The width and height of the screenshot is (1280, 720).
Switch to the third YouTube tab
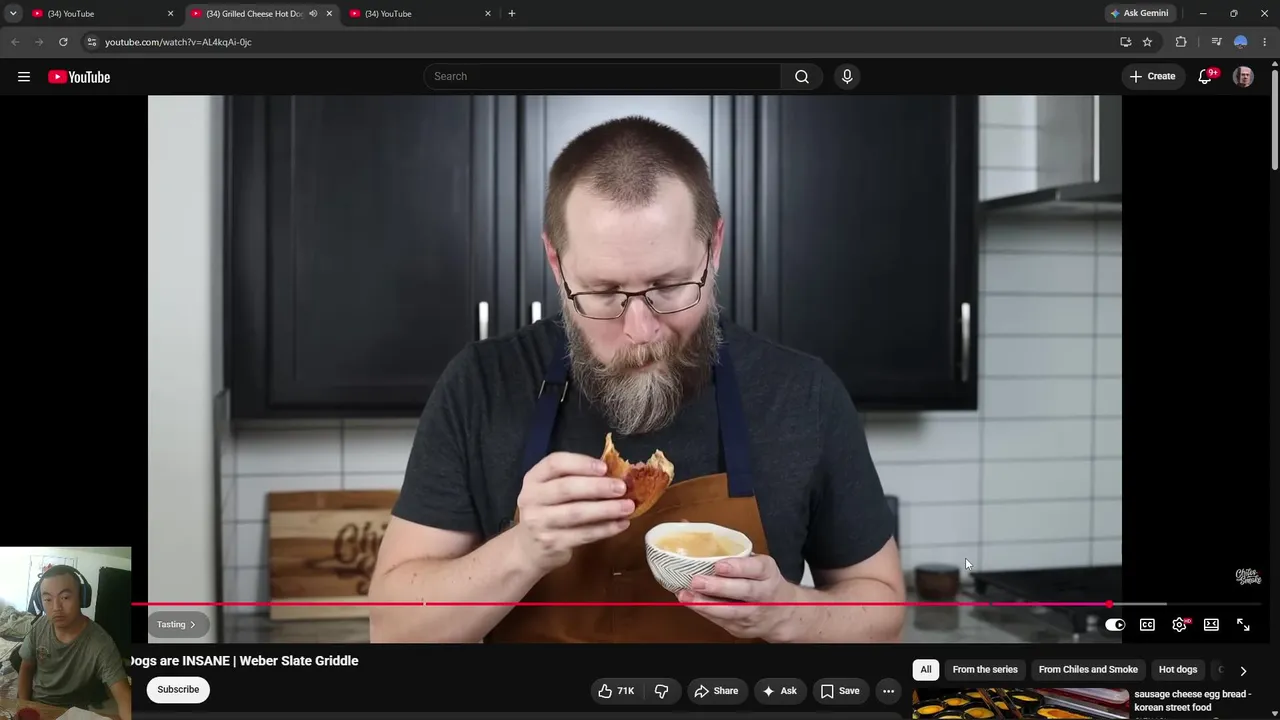[x=420, y=14]
